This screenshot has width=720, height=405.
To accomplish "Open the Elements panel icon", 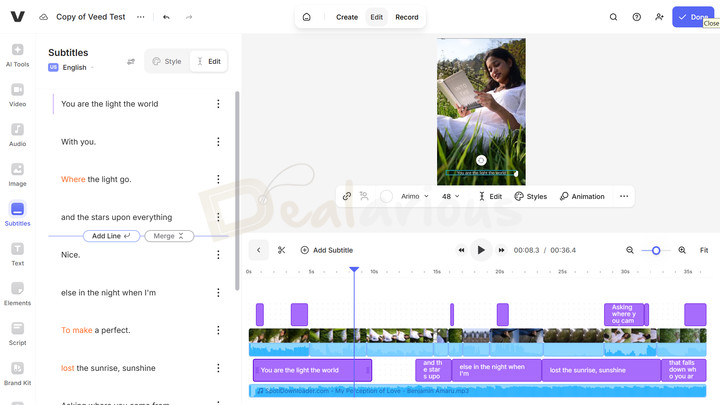I will tap(17, 295).
